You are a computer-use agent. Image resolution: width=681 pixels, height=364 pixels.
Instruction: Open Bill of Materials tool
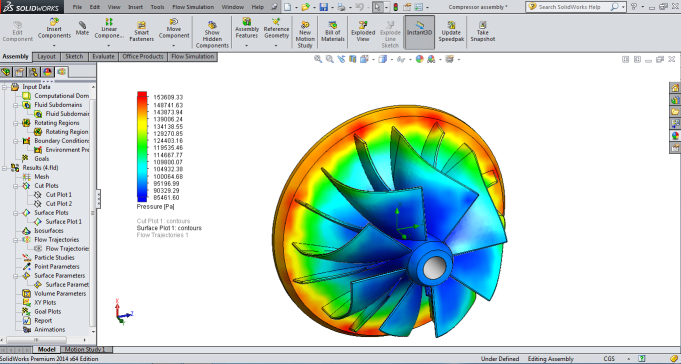pyautogui.click(x=333, y=31)
